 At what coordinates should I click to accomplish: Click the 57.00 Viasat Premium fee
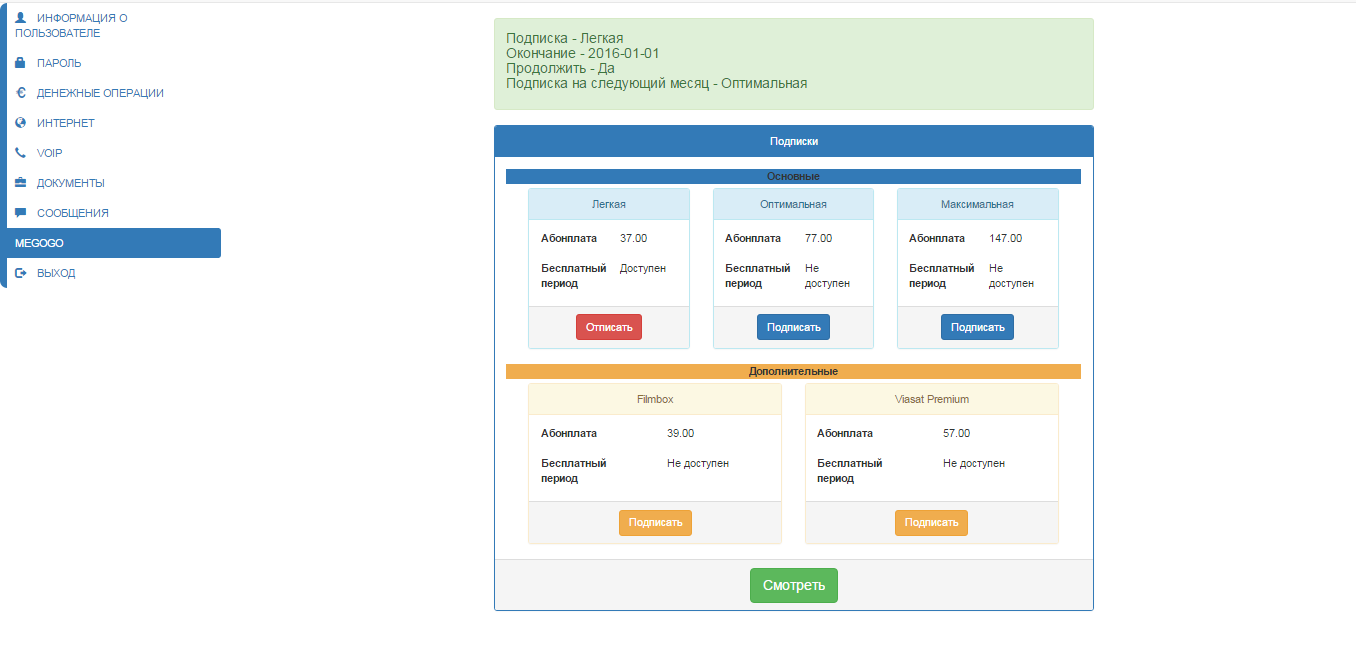(x=956, y=433)
